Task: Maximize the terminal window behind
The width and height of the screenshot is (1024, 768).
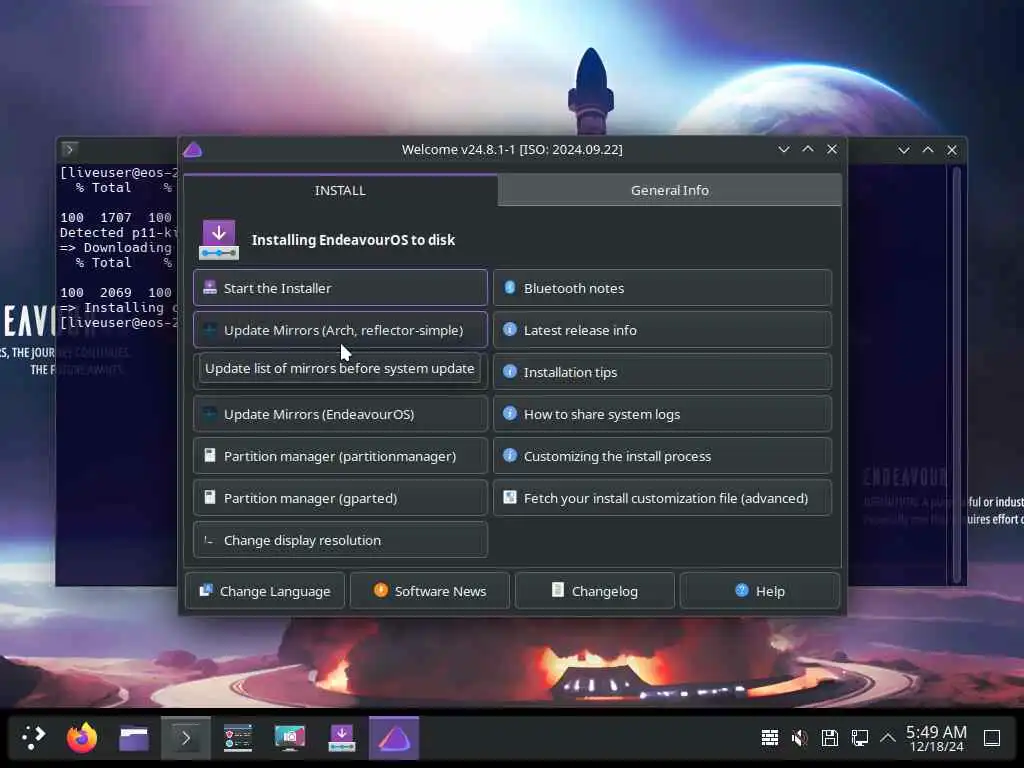Action: [x=928, y=150]
